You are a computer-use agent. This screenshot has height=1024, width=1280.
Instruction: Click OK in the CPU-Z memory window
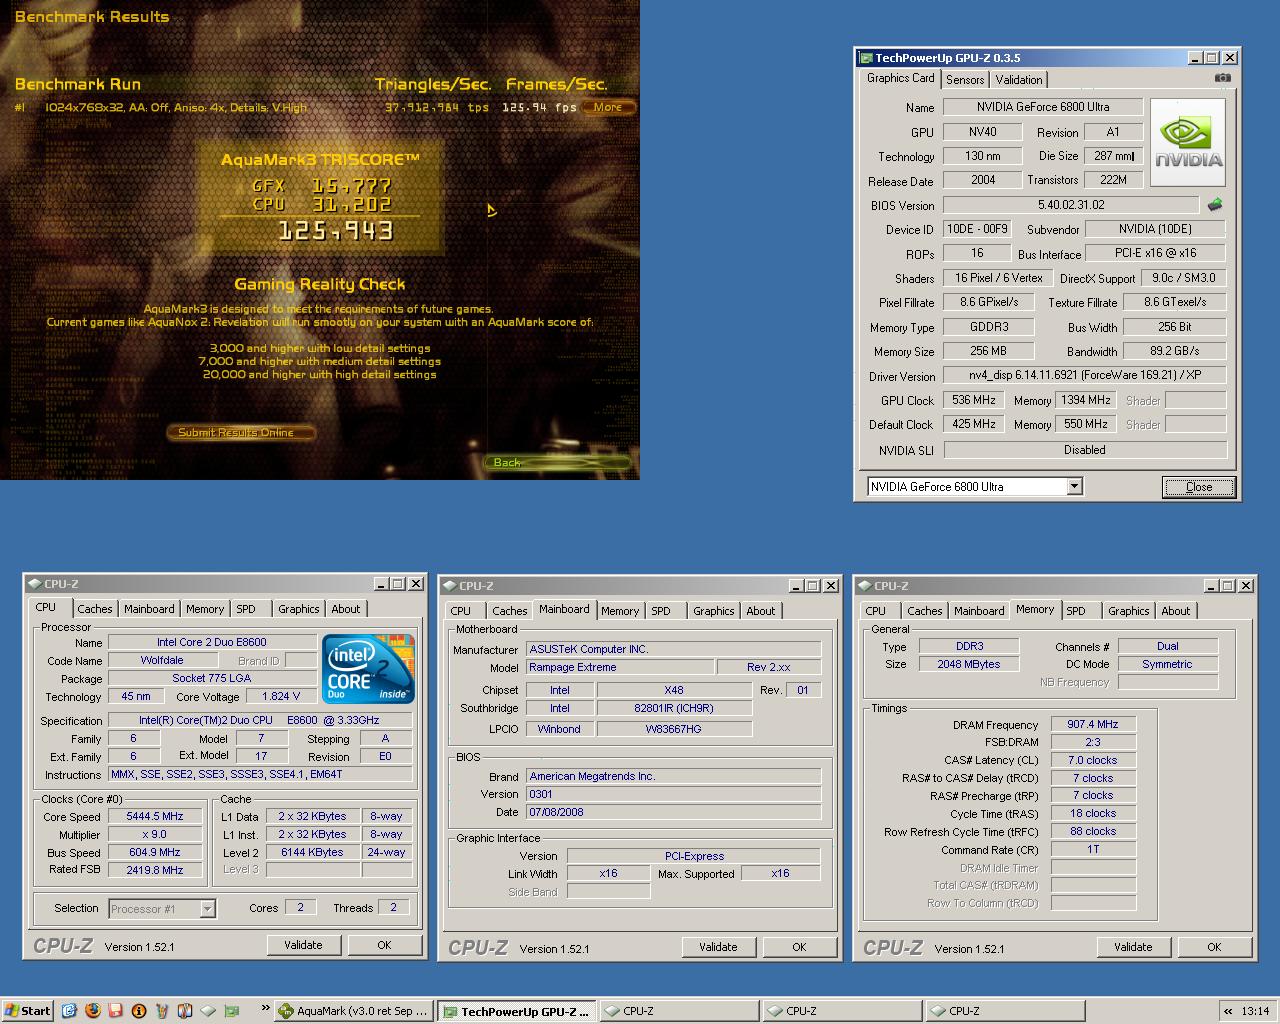[1214, 947]
